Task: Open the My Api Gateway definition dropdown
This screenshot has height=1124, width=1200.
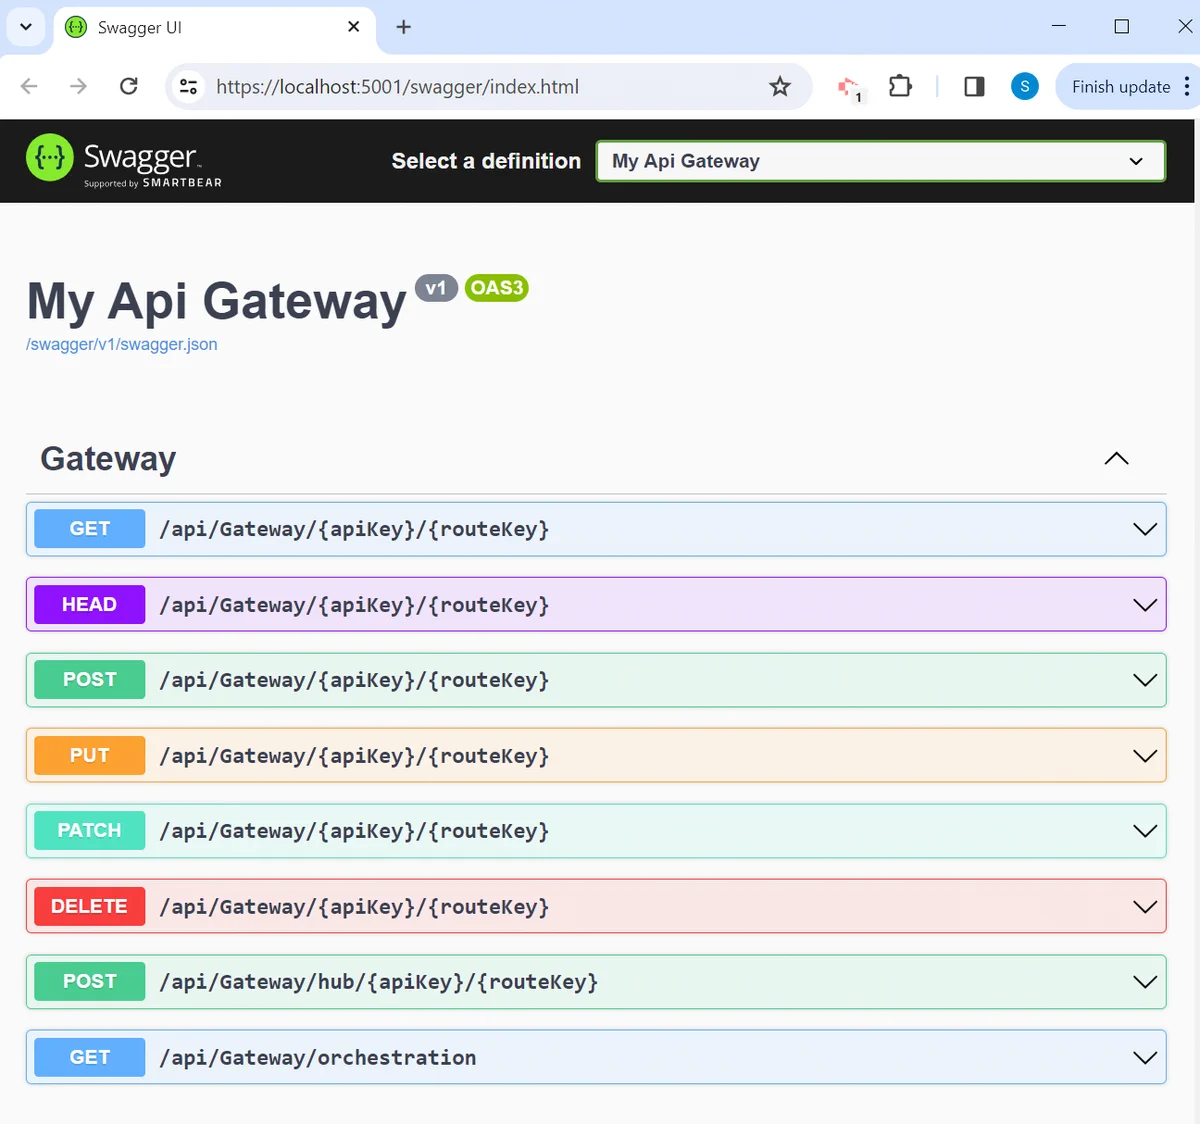Action: [x=881, y=161]
